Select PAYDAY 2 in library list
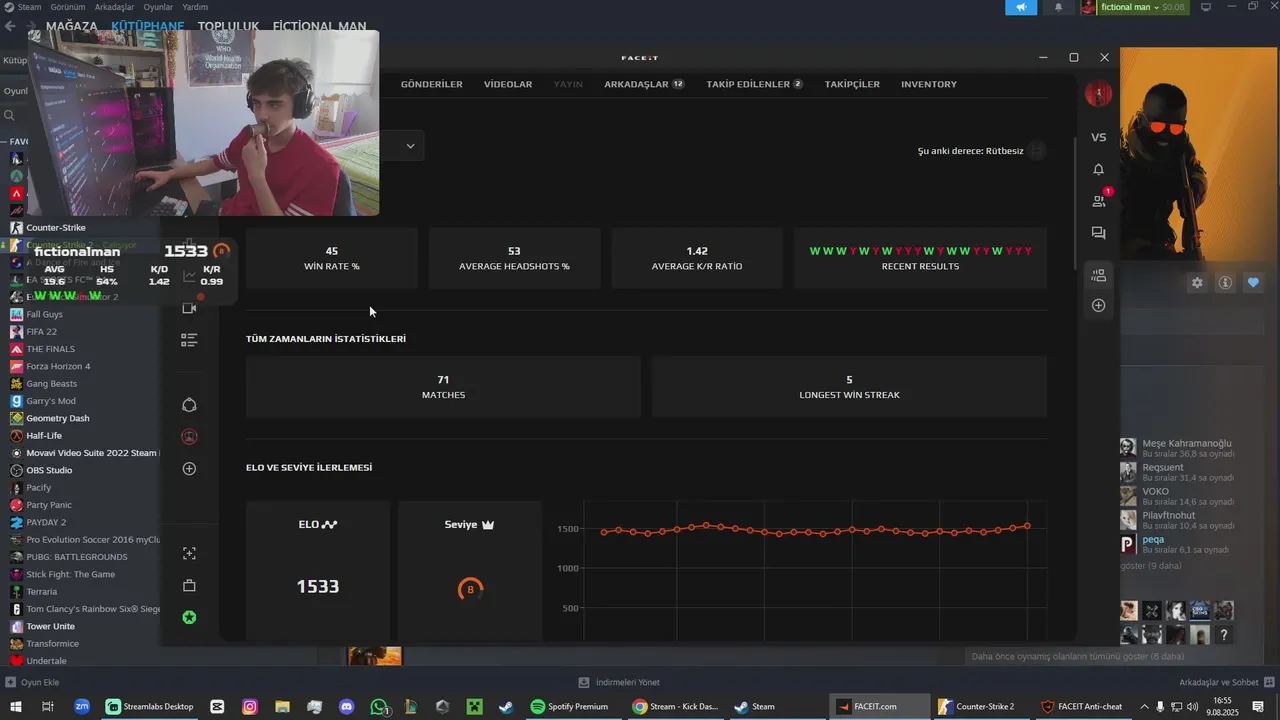This screenshot has height=720, width=1280. [46, 522]
